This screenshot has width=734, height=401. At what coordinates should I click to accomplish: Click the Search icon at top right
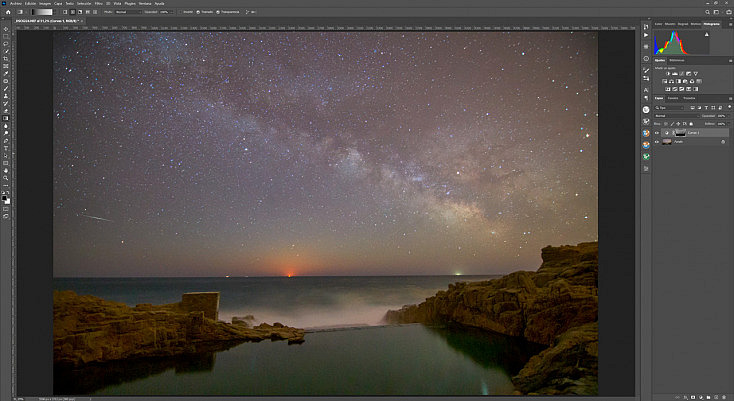[707, 12]
